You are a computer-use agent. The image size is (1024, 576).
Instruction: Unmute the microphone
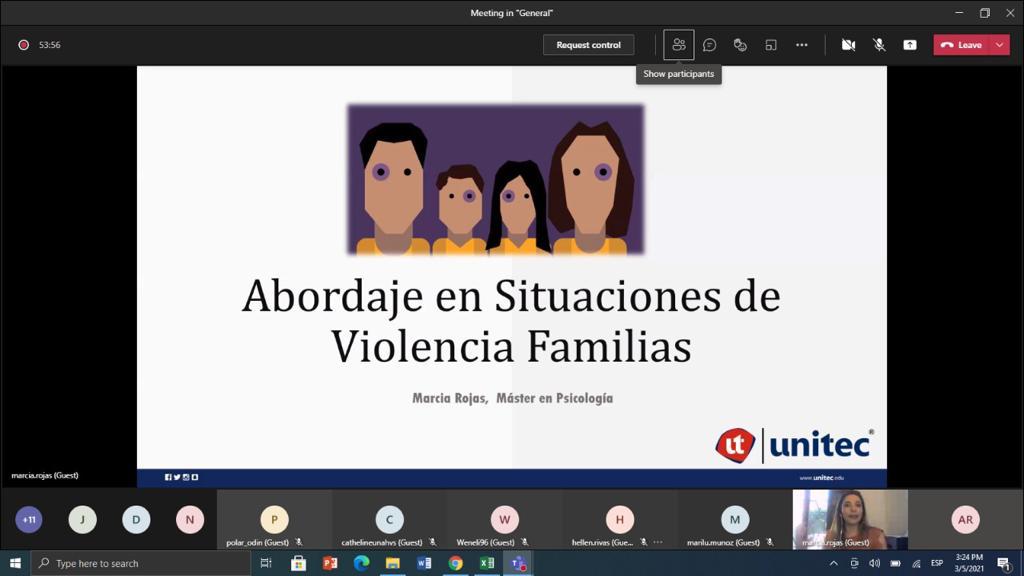coord(879,45)
